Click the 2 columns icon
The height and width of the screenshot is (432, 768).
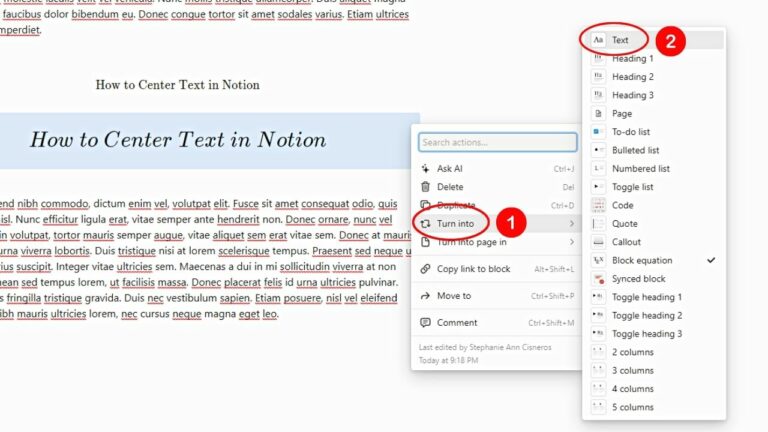[598, 352]
